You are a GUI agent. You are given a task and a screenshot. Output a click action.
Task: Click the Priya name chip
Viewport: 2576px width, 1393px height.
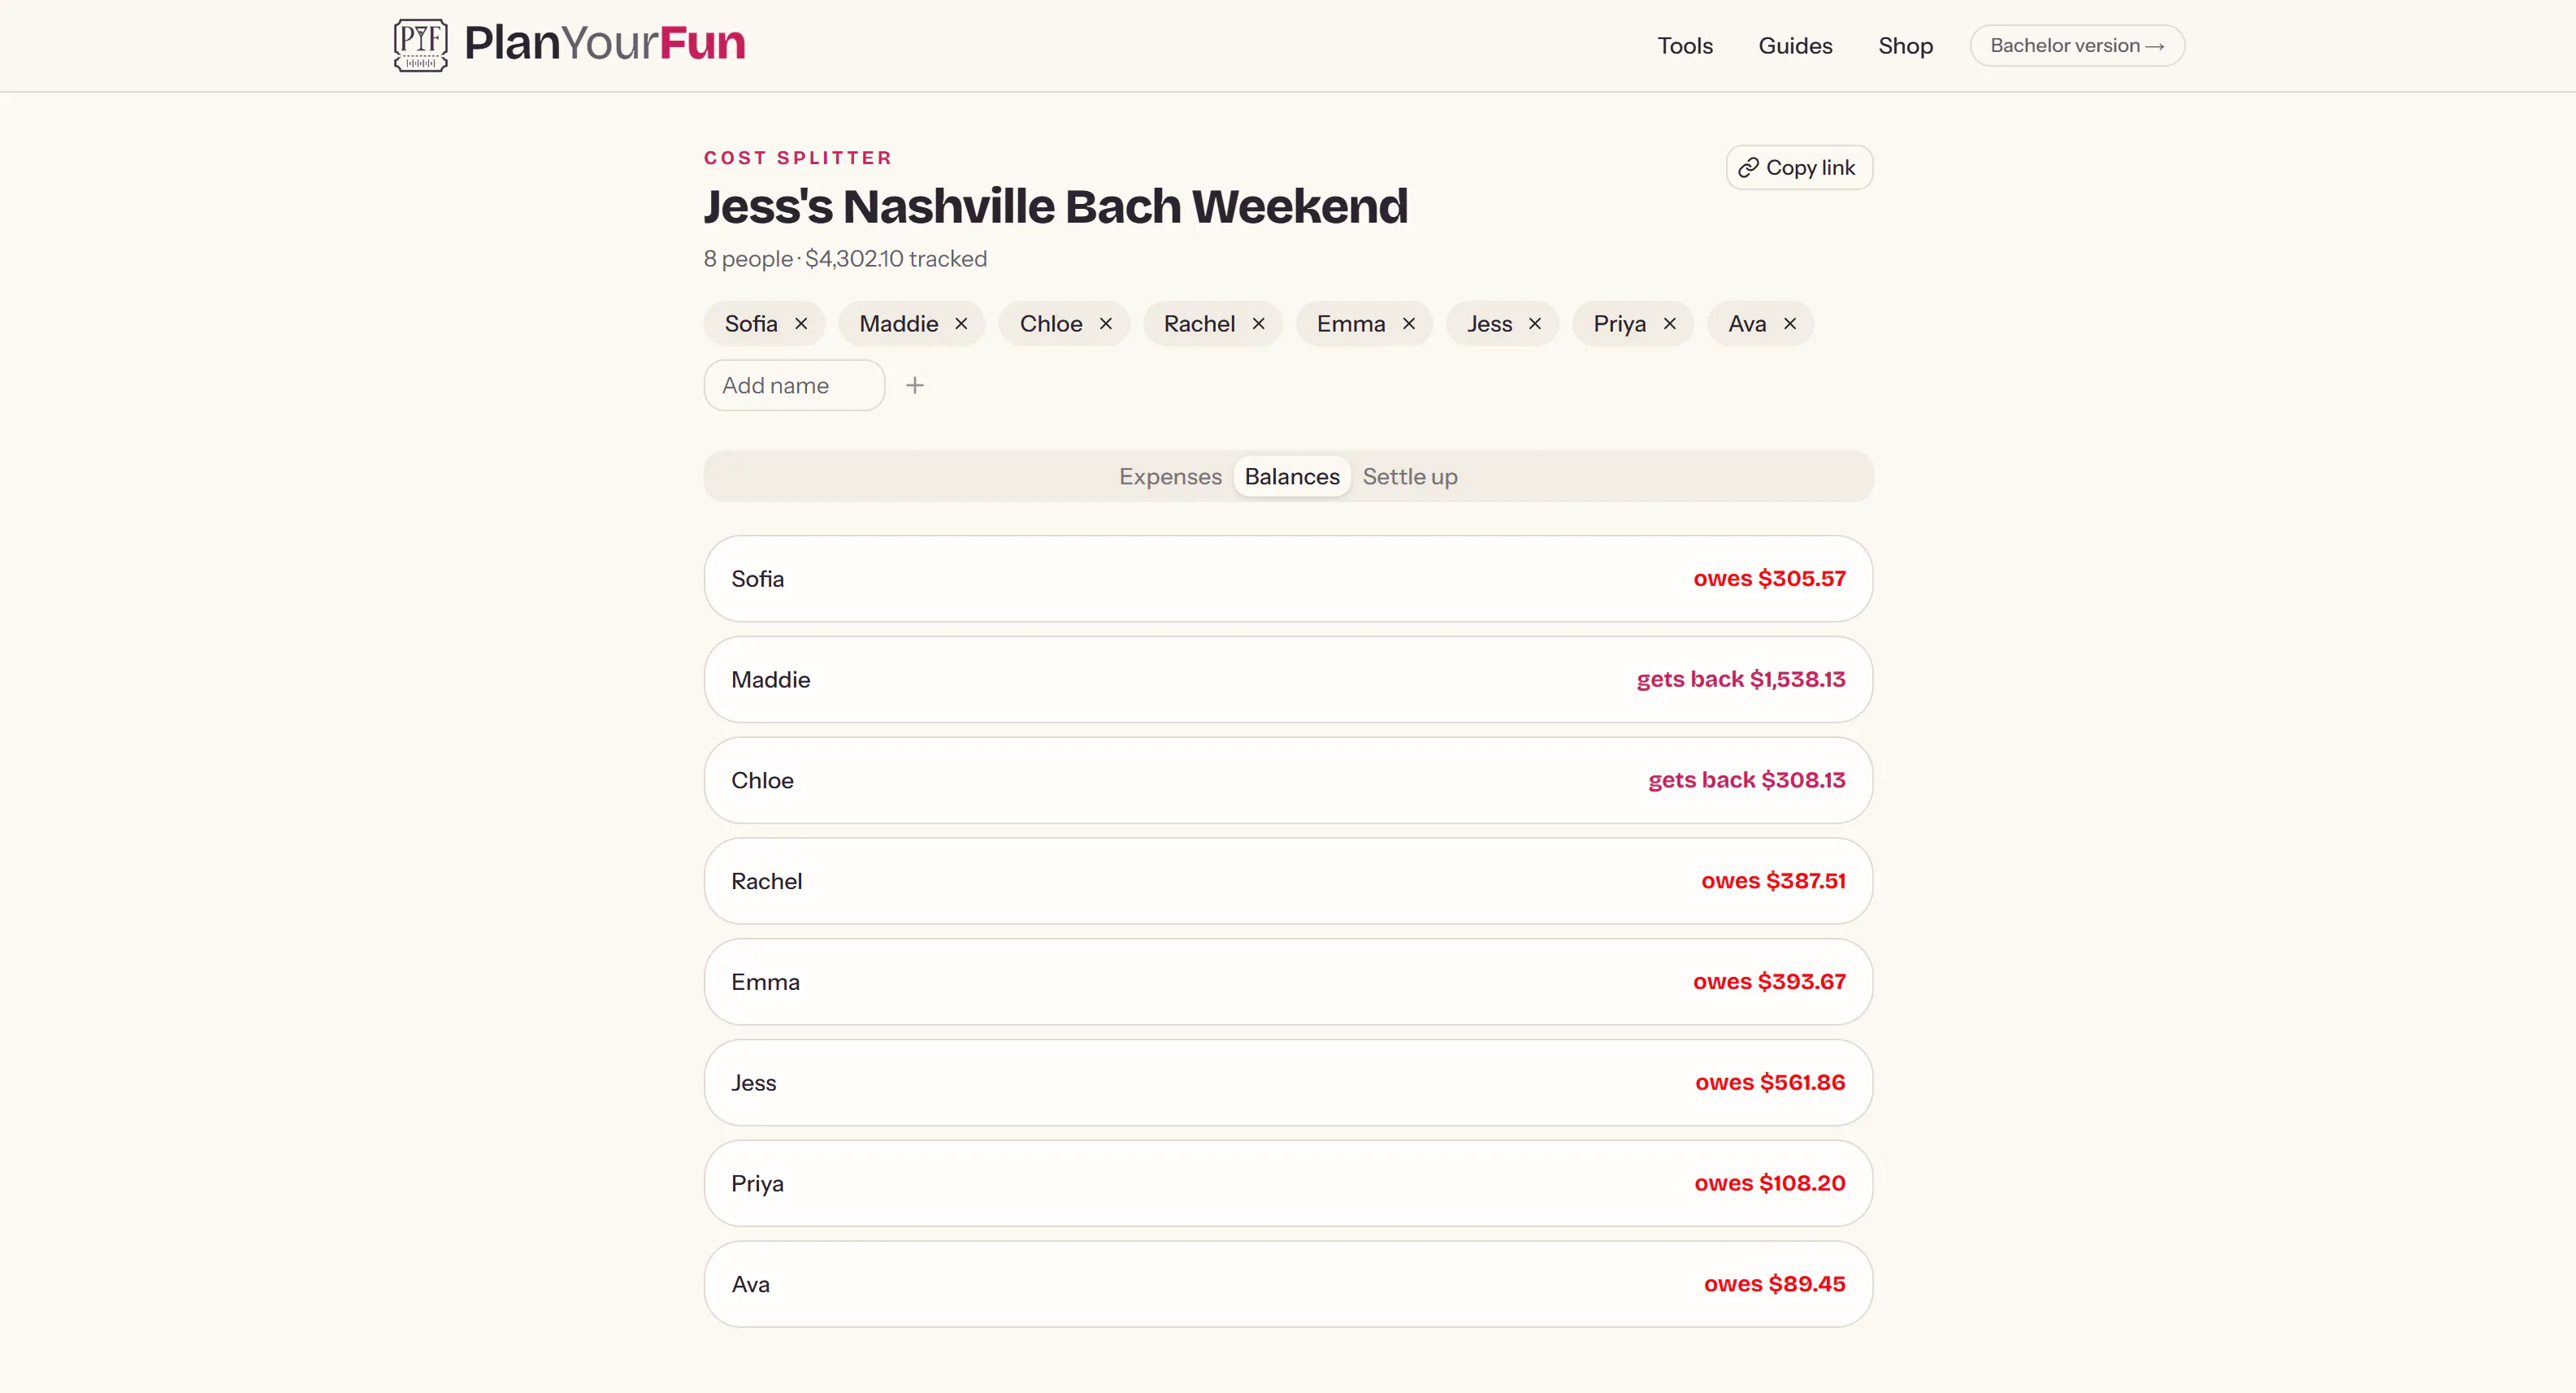tap(1633, 324)
